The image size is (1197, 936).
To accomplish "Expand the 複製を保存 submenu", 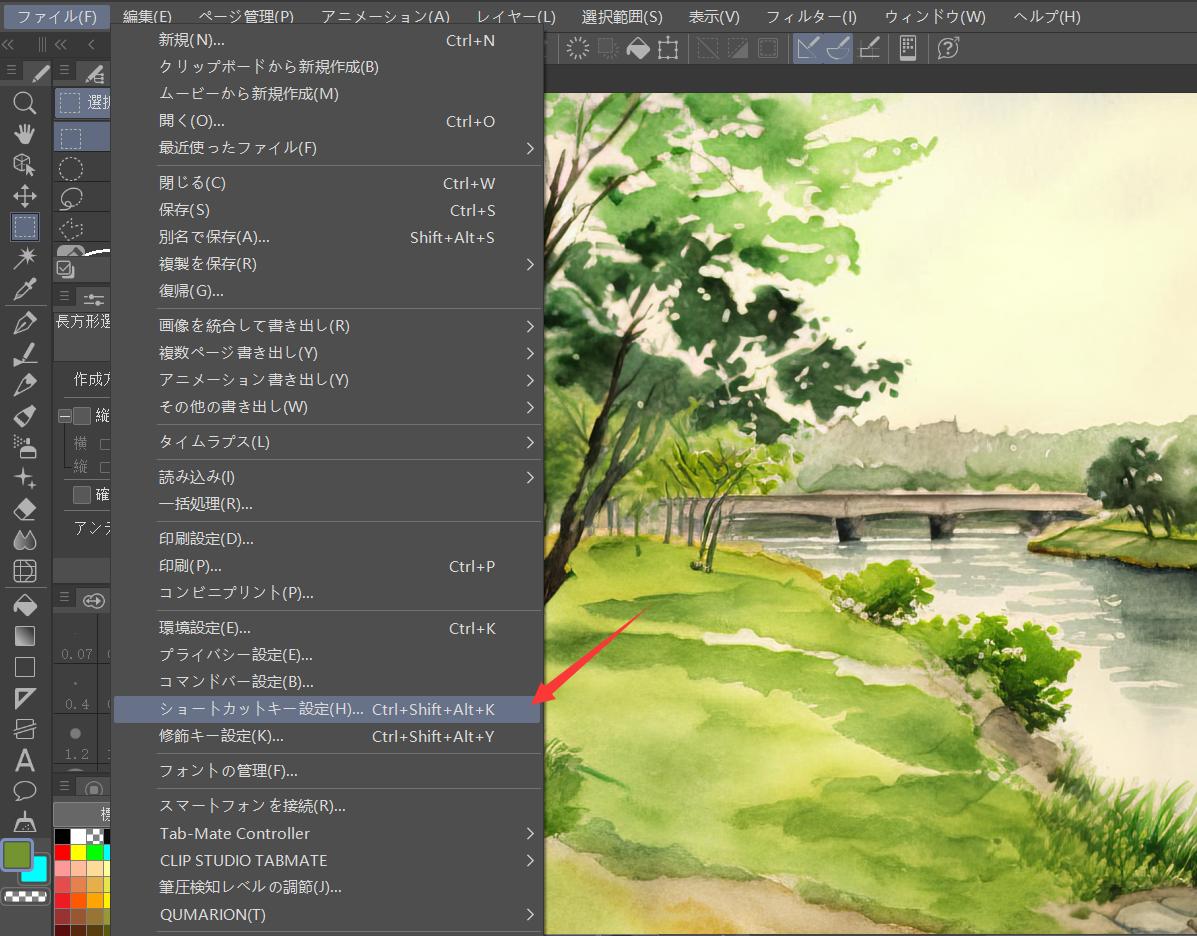I will pyautogui.click(x=327, y=264).
